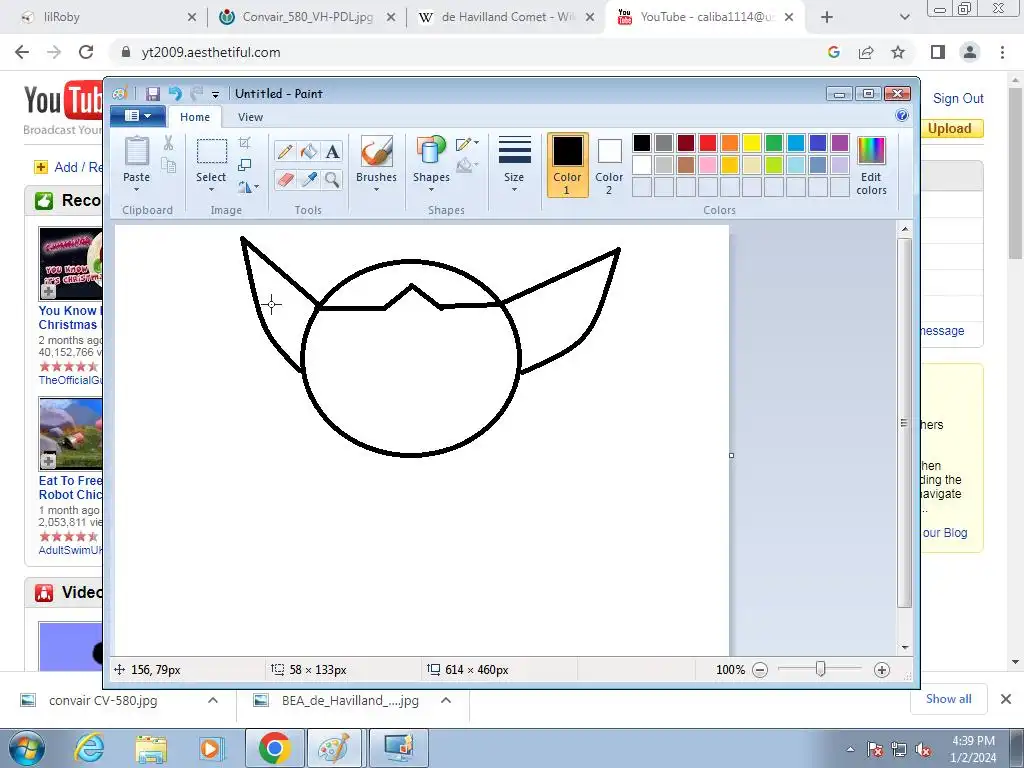
Task: Switch to Convair_580_VH-PDL.jpg browser tab
Action: [307, 17]
